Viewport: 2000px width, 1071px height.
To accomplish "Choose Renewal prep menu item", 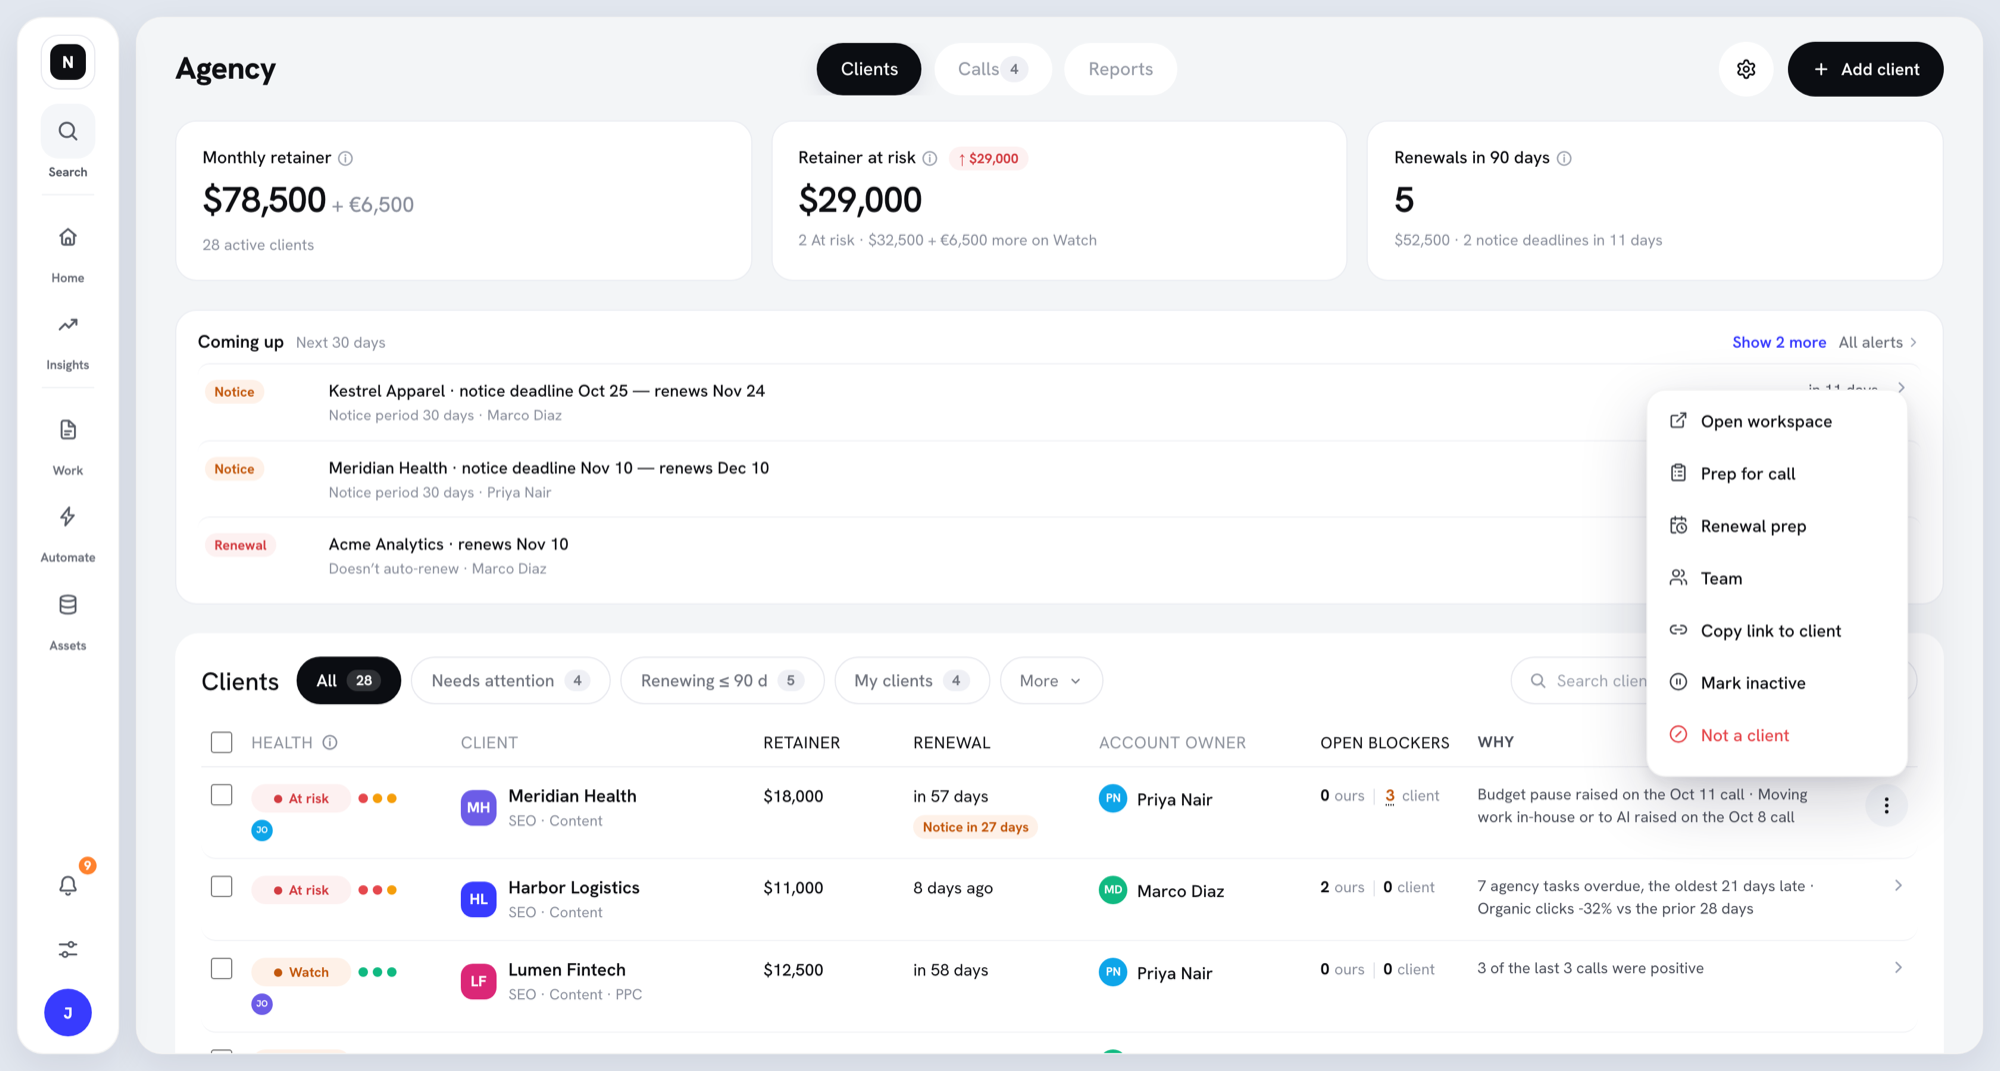I will [1776, 526].
